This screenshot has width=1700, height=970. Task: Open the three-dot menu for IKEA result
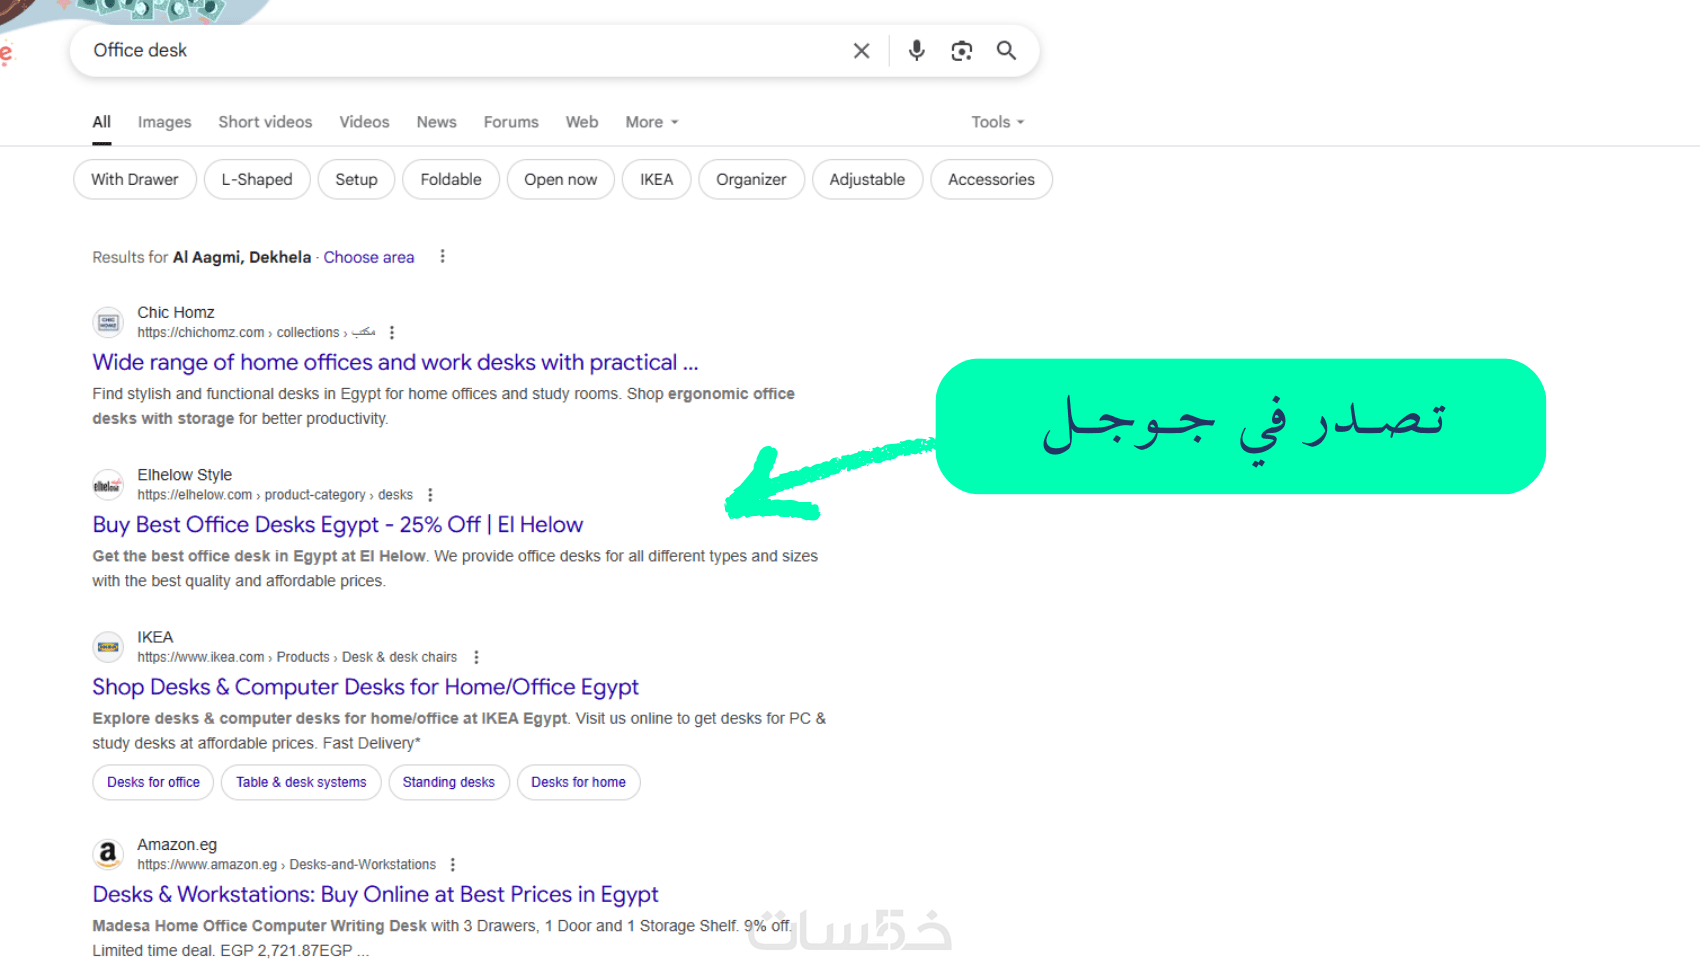pos(476,657)
